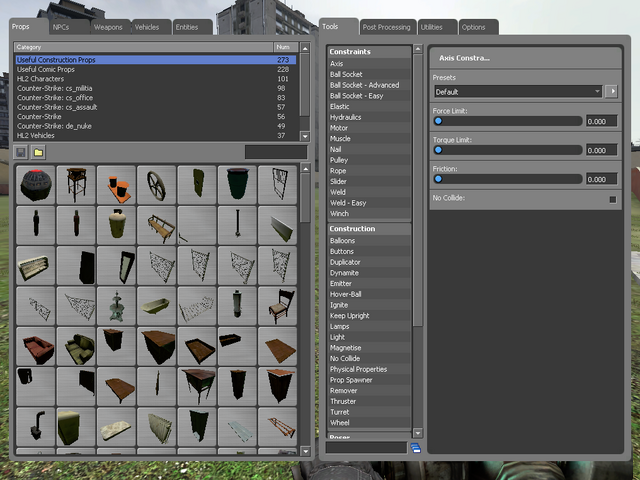Image resolution: width=640 pixels, height=480 pixels.
Task: Spawn the flat wooden pallet board prop
Action: click(x=278, y=346)
